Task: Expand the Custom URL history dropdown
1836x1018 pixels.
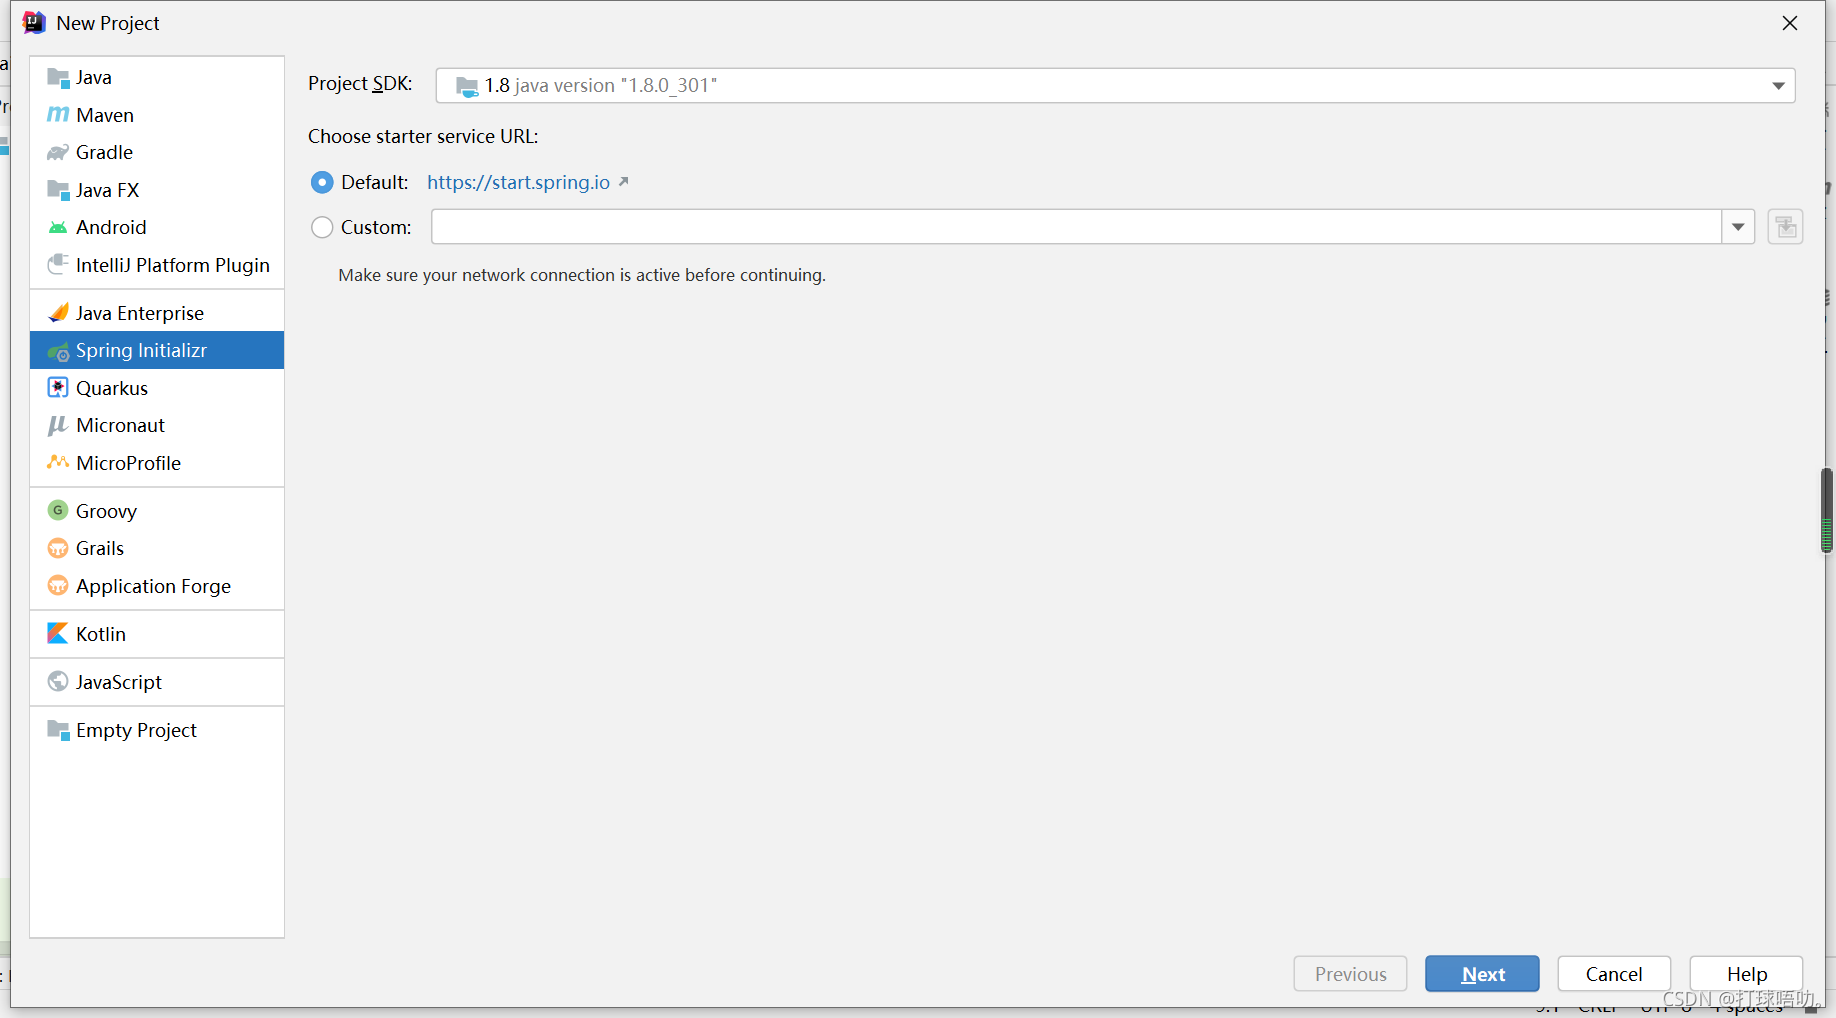Action: tap(1738, 227)
